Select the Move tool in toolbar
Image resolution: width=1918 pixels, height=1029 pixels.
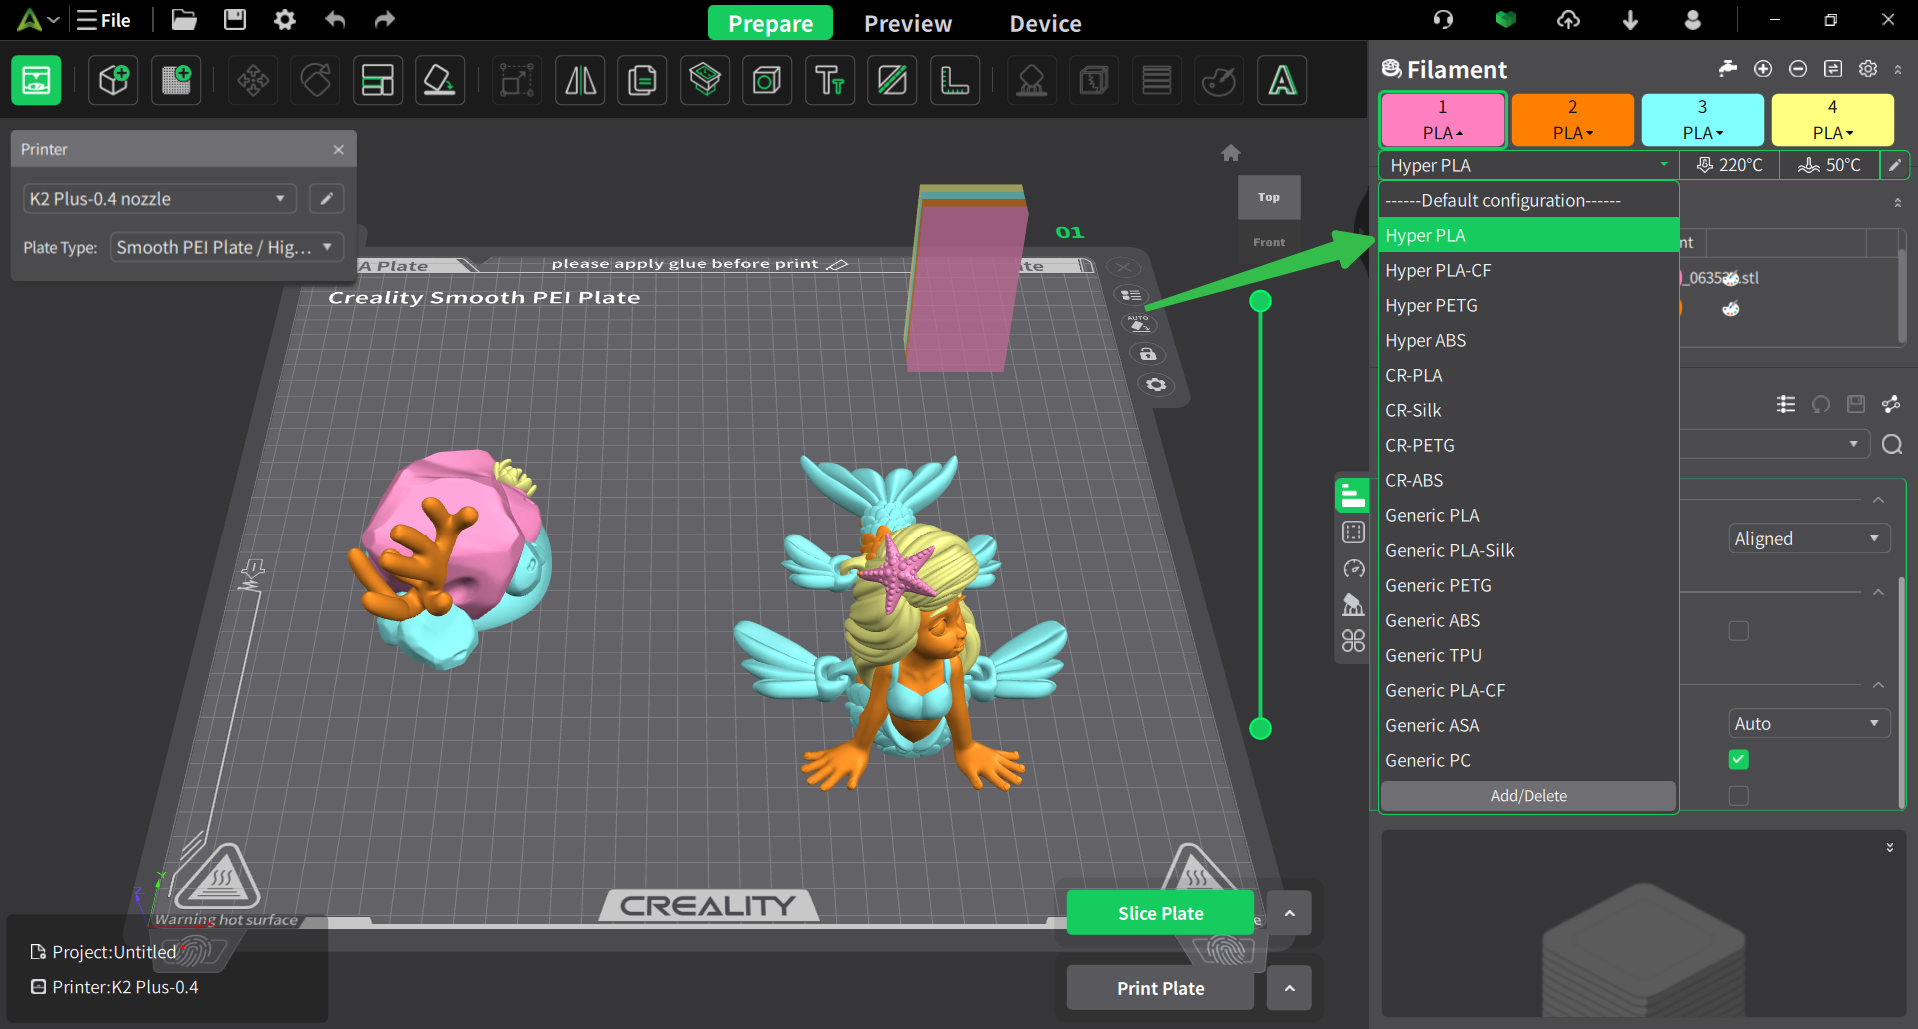click(253, 80)
